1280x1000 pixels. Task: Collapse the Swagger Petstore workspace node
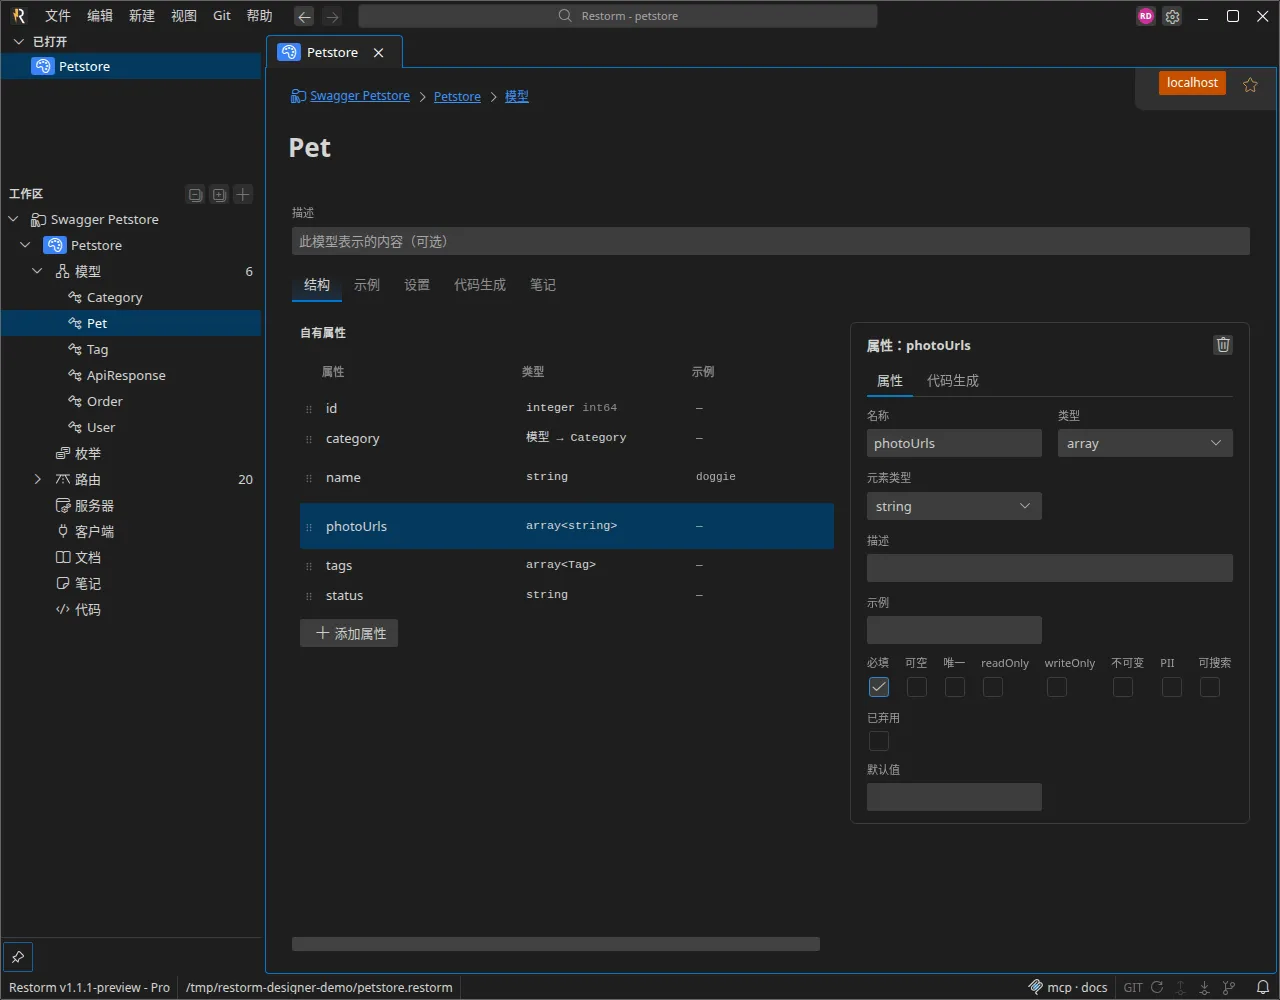pos(14,220)
